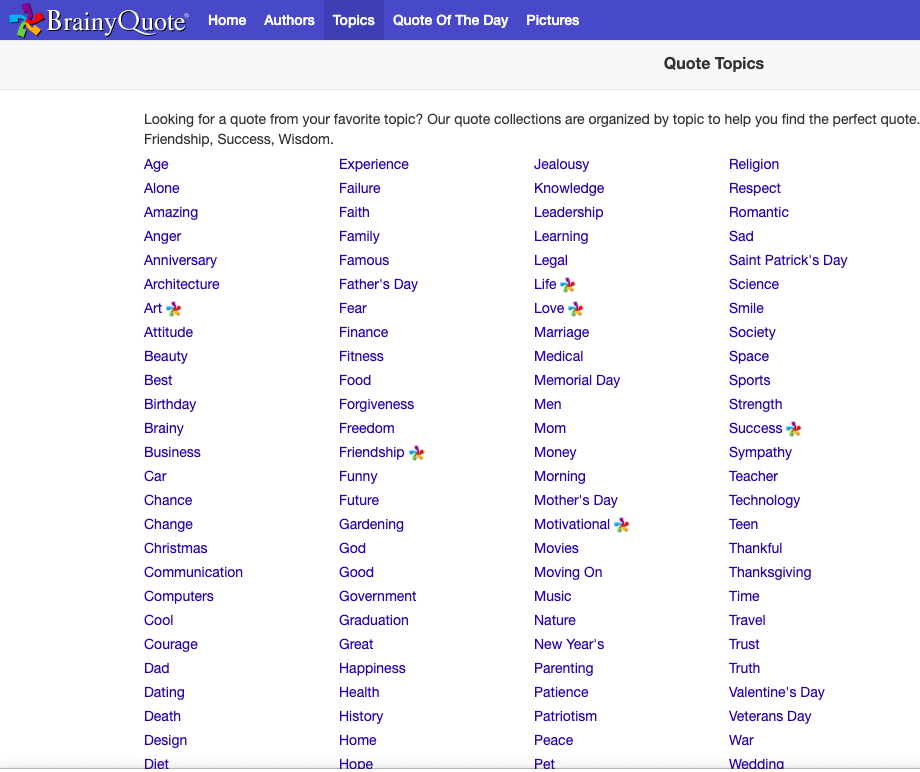Open the Experience topic
The height and width of the screenshot is (772, 920).
374,164
